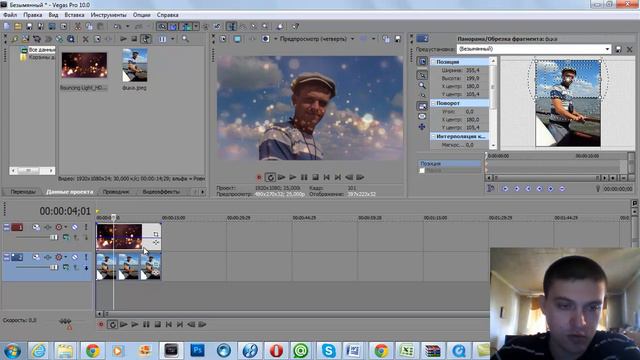
Task: Click the Delete X icon in project media toolbar
Action: pos(86,39)
